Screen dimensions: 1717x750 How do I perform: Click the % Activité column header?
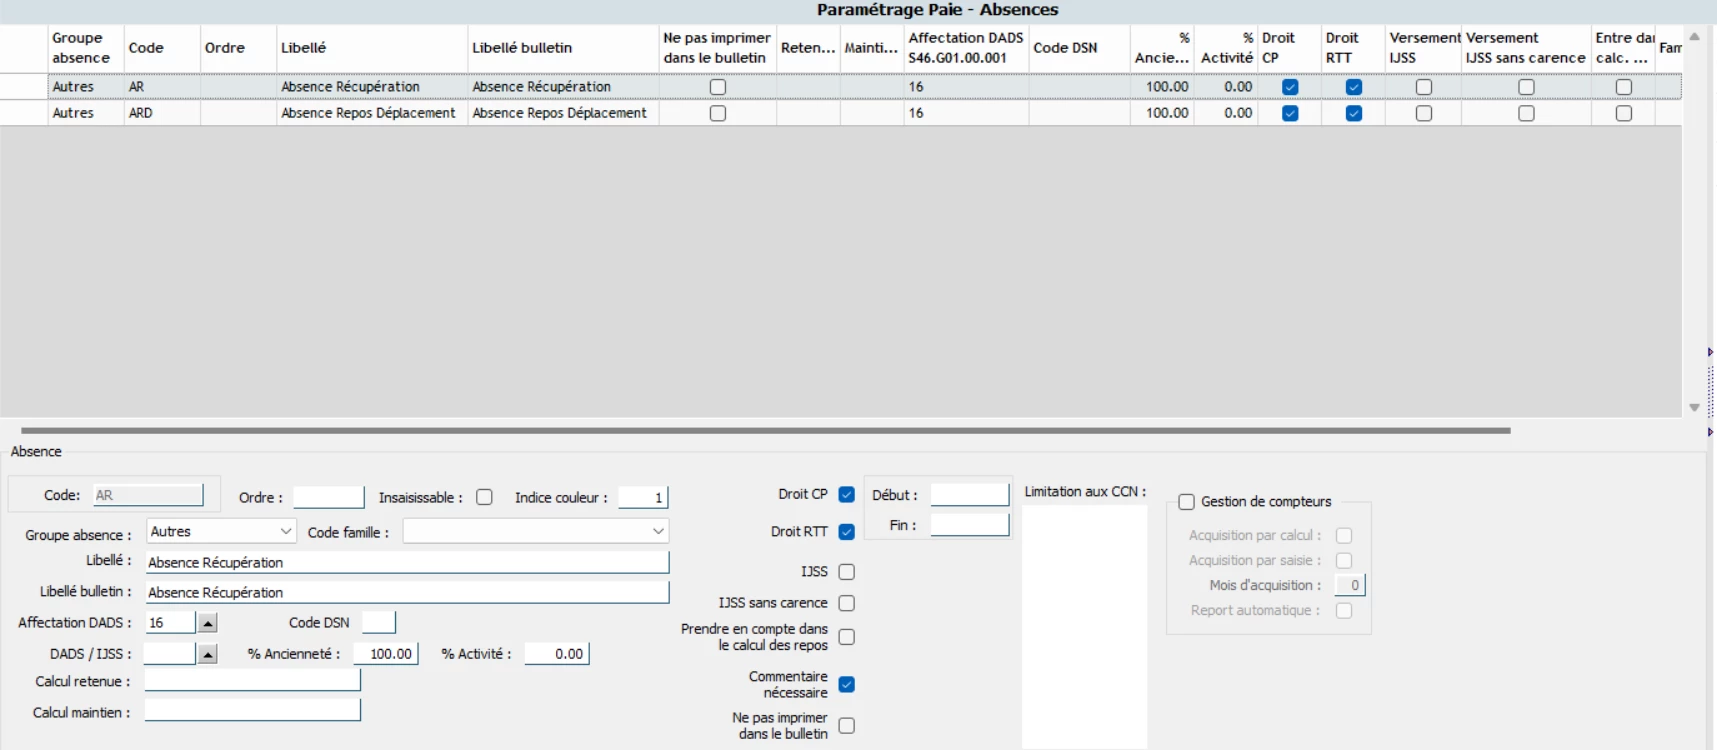pyautogui.click(x=1225, y=48)
